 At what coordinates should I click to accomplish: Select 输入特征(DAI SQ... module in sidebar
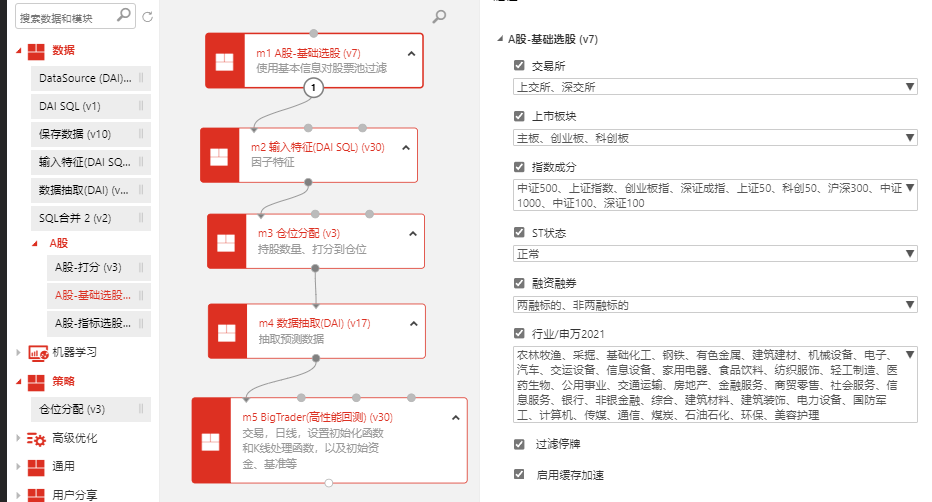point(91,162)
